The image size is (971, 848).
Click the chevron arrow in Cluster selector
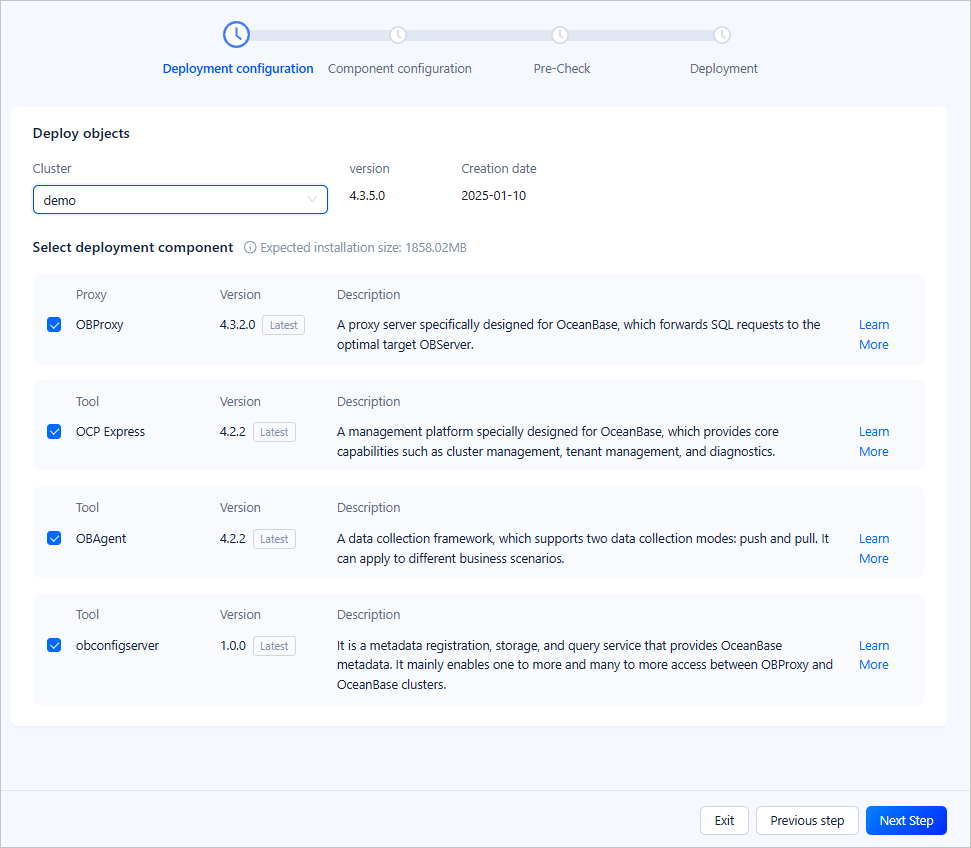click(312, 200)
